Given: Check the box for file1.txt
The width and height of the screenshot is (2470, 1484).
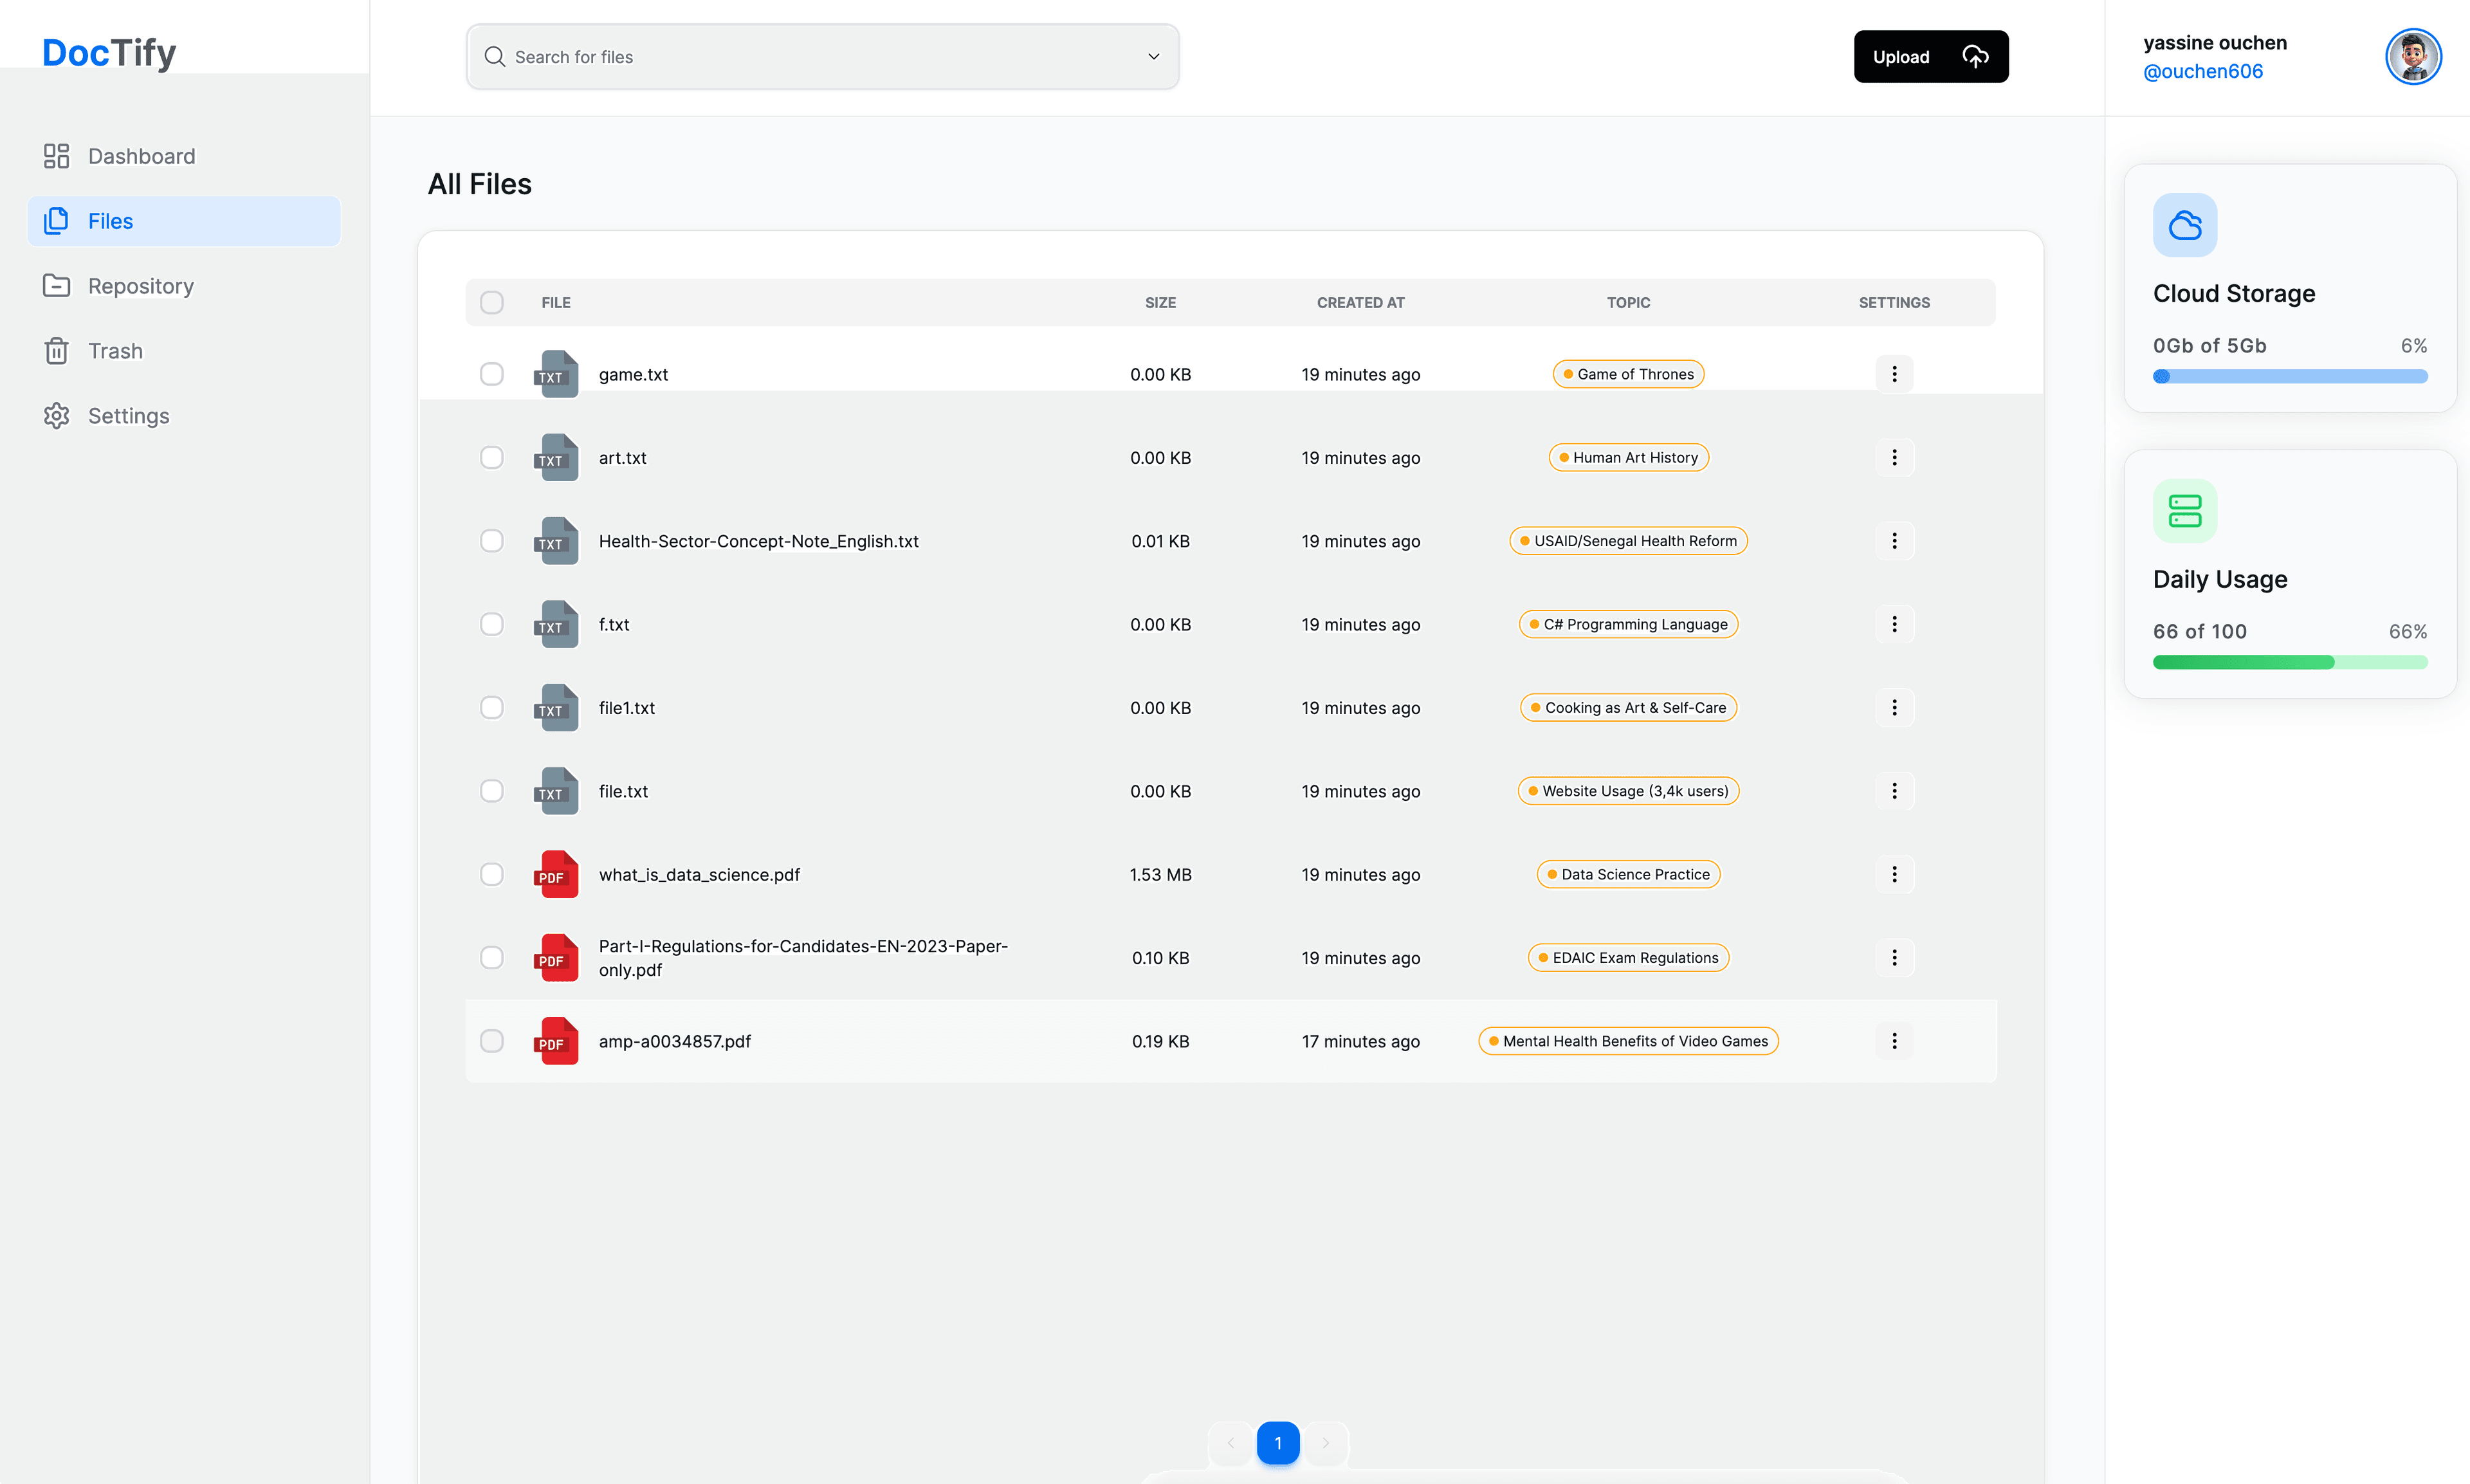Looking at the screenshot, I should [492, 707].
